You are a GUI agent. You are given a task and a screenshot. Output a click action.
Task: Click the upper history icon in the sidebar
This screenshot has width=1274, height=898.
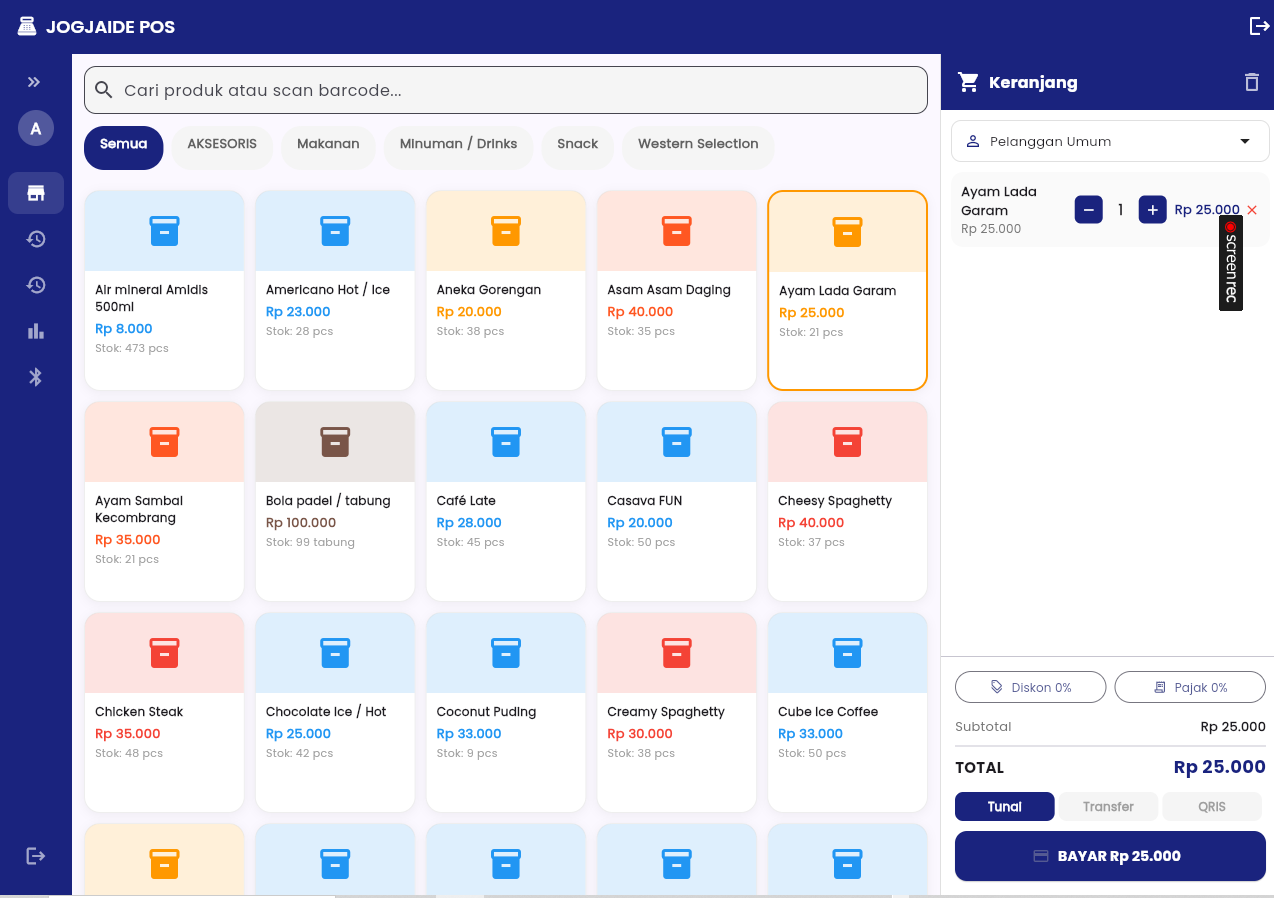(x=36, y=239)
